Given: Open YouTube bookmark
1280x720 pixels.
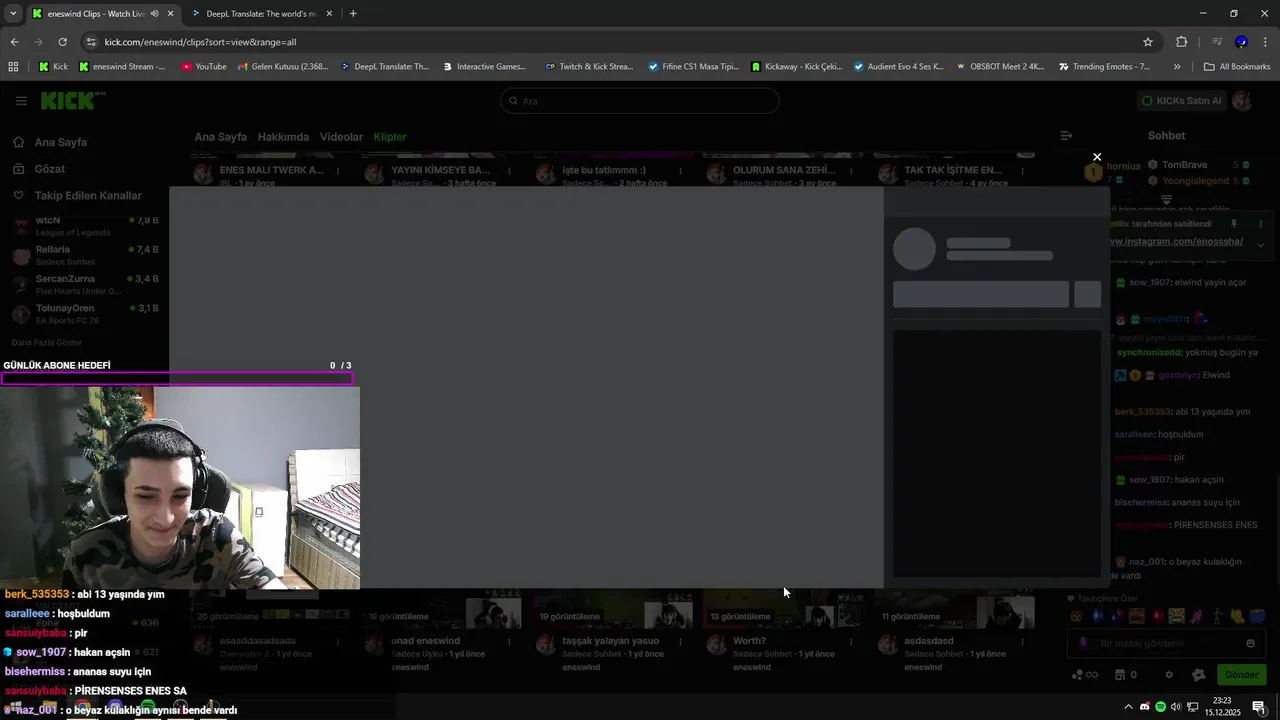Looking at the screenshot, I should pyautogui.click(x=204, y=67).
